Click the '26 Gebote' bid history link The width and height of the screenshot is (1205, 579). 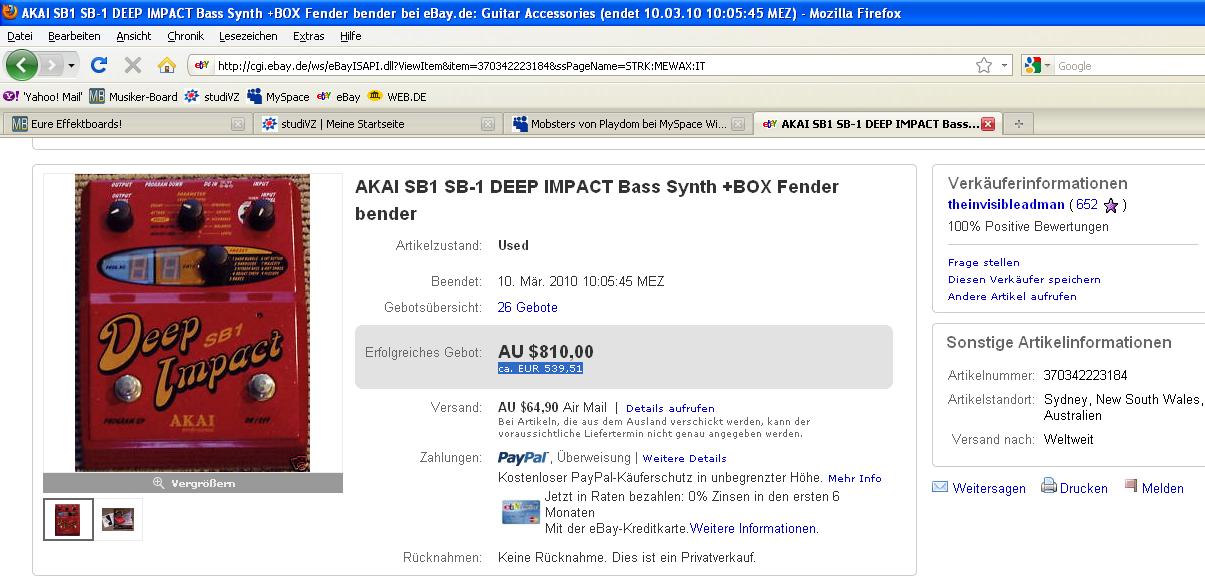pos(528,307)
